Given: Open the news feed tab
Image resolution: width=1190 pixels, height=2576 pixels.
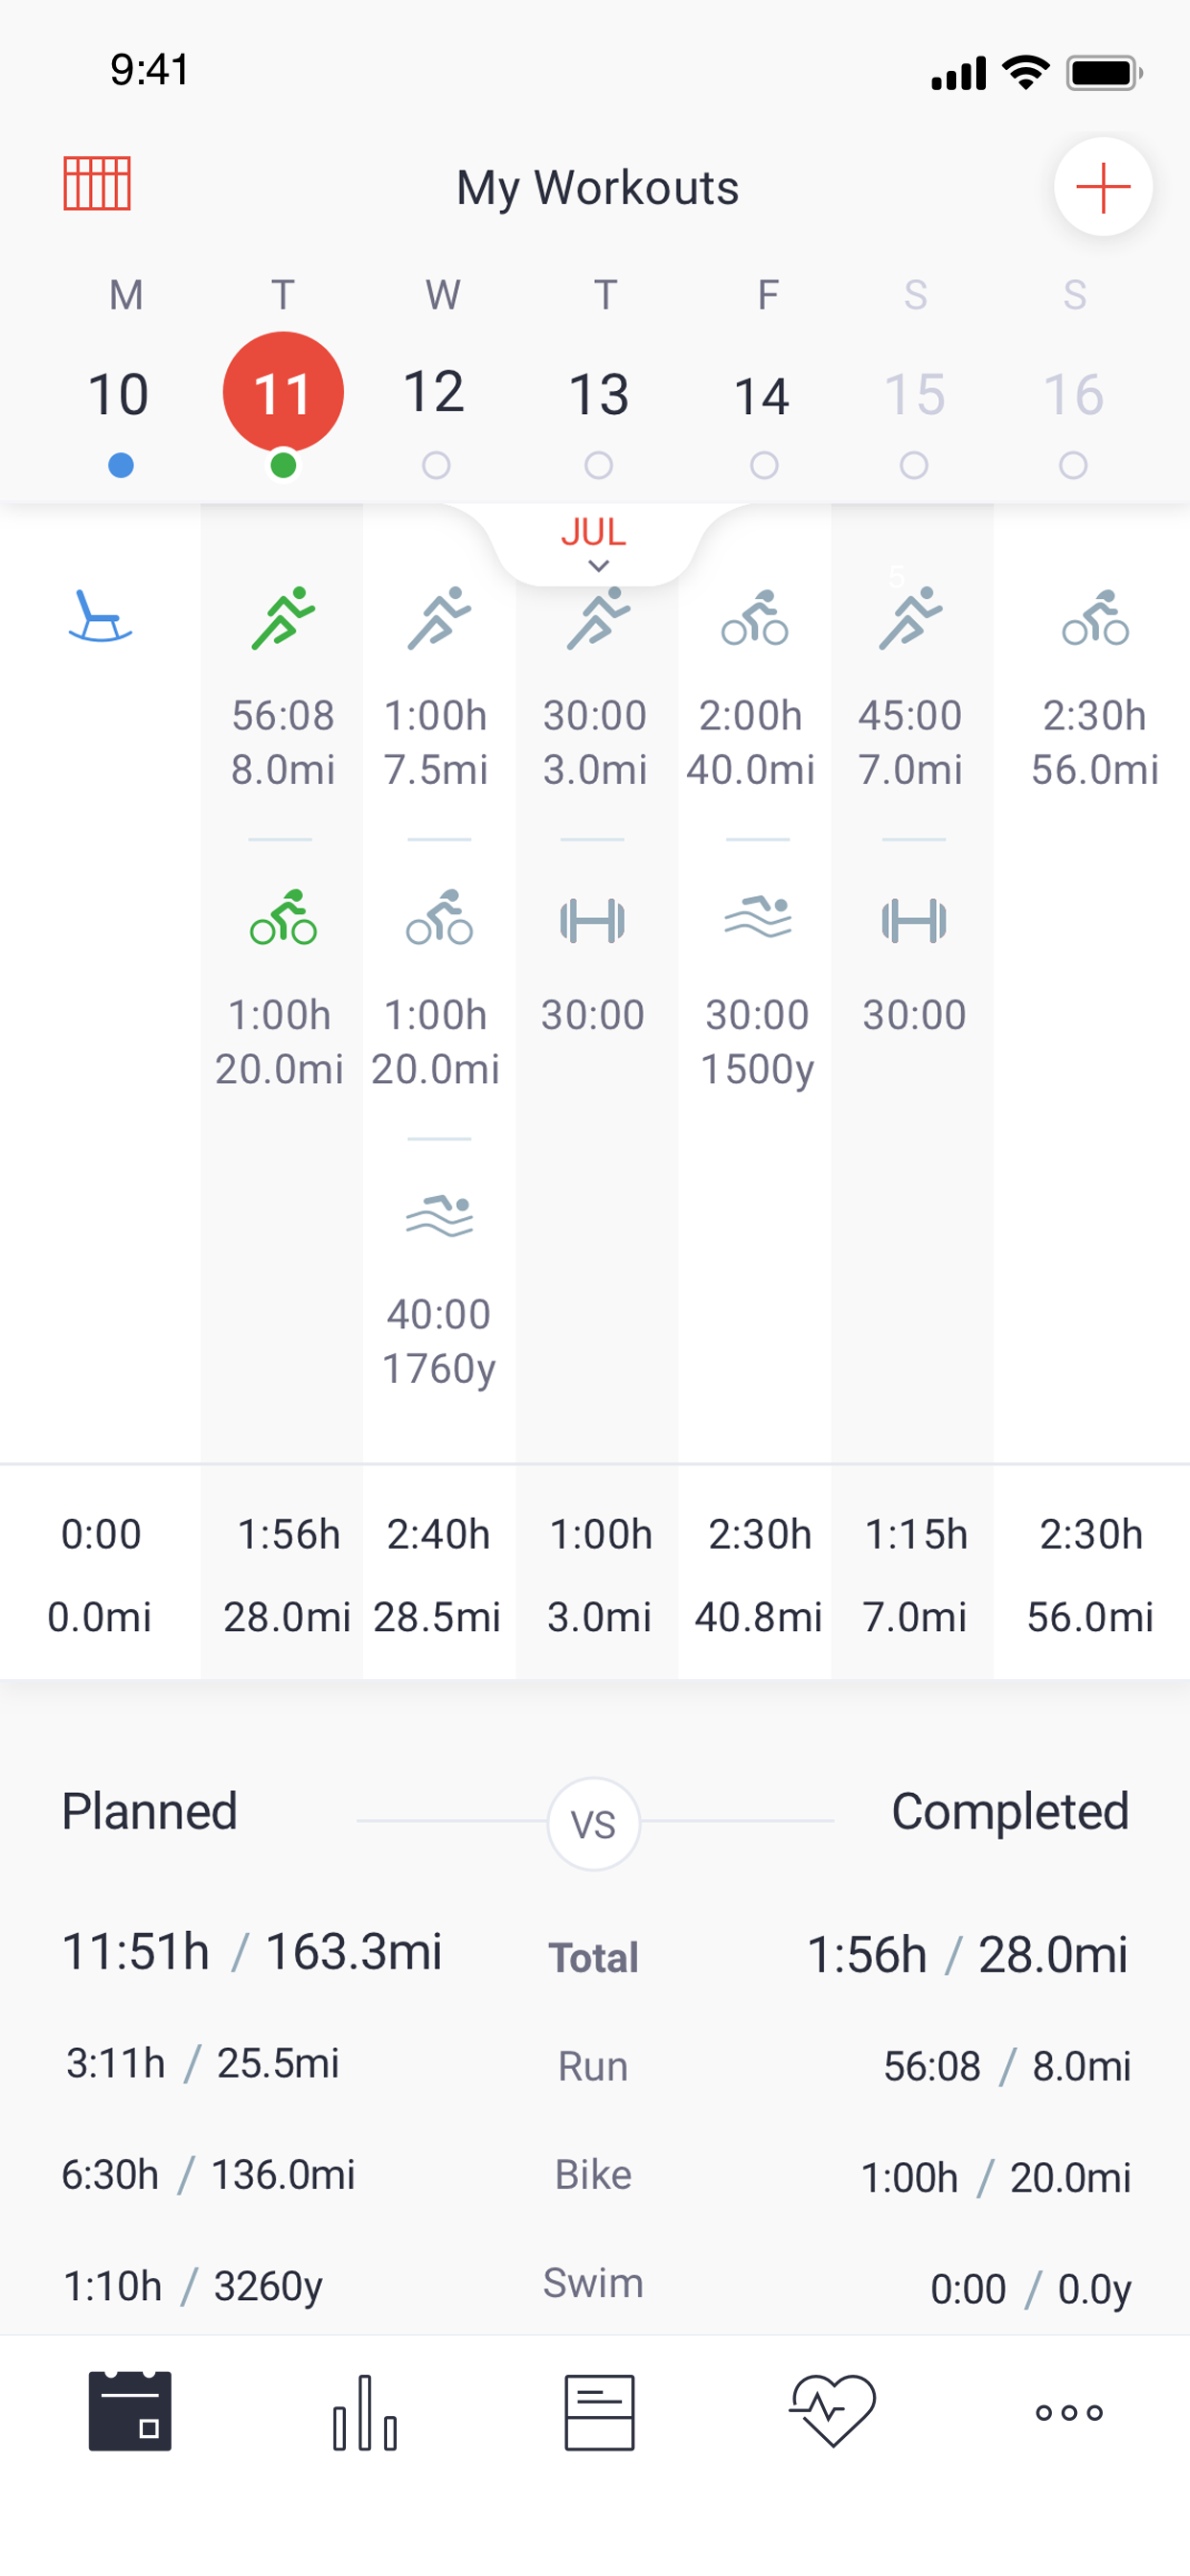Looking at the screenshot, I should (599, 2413).
